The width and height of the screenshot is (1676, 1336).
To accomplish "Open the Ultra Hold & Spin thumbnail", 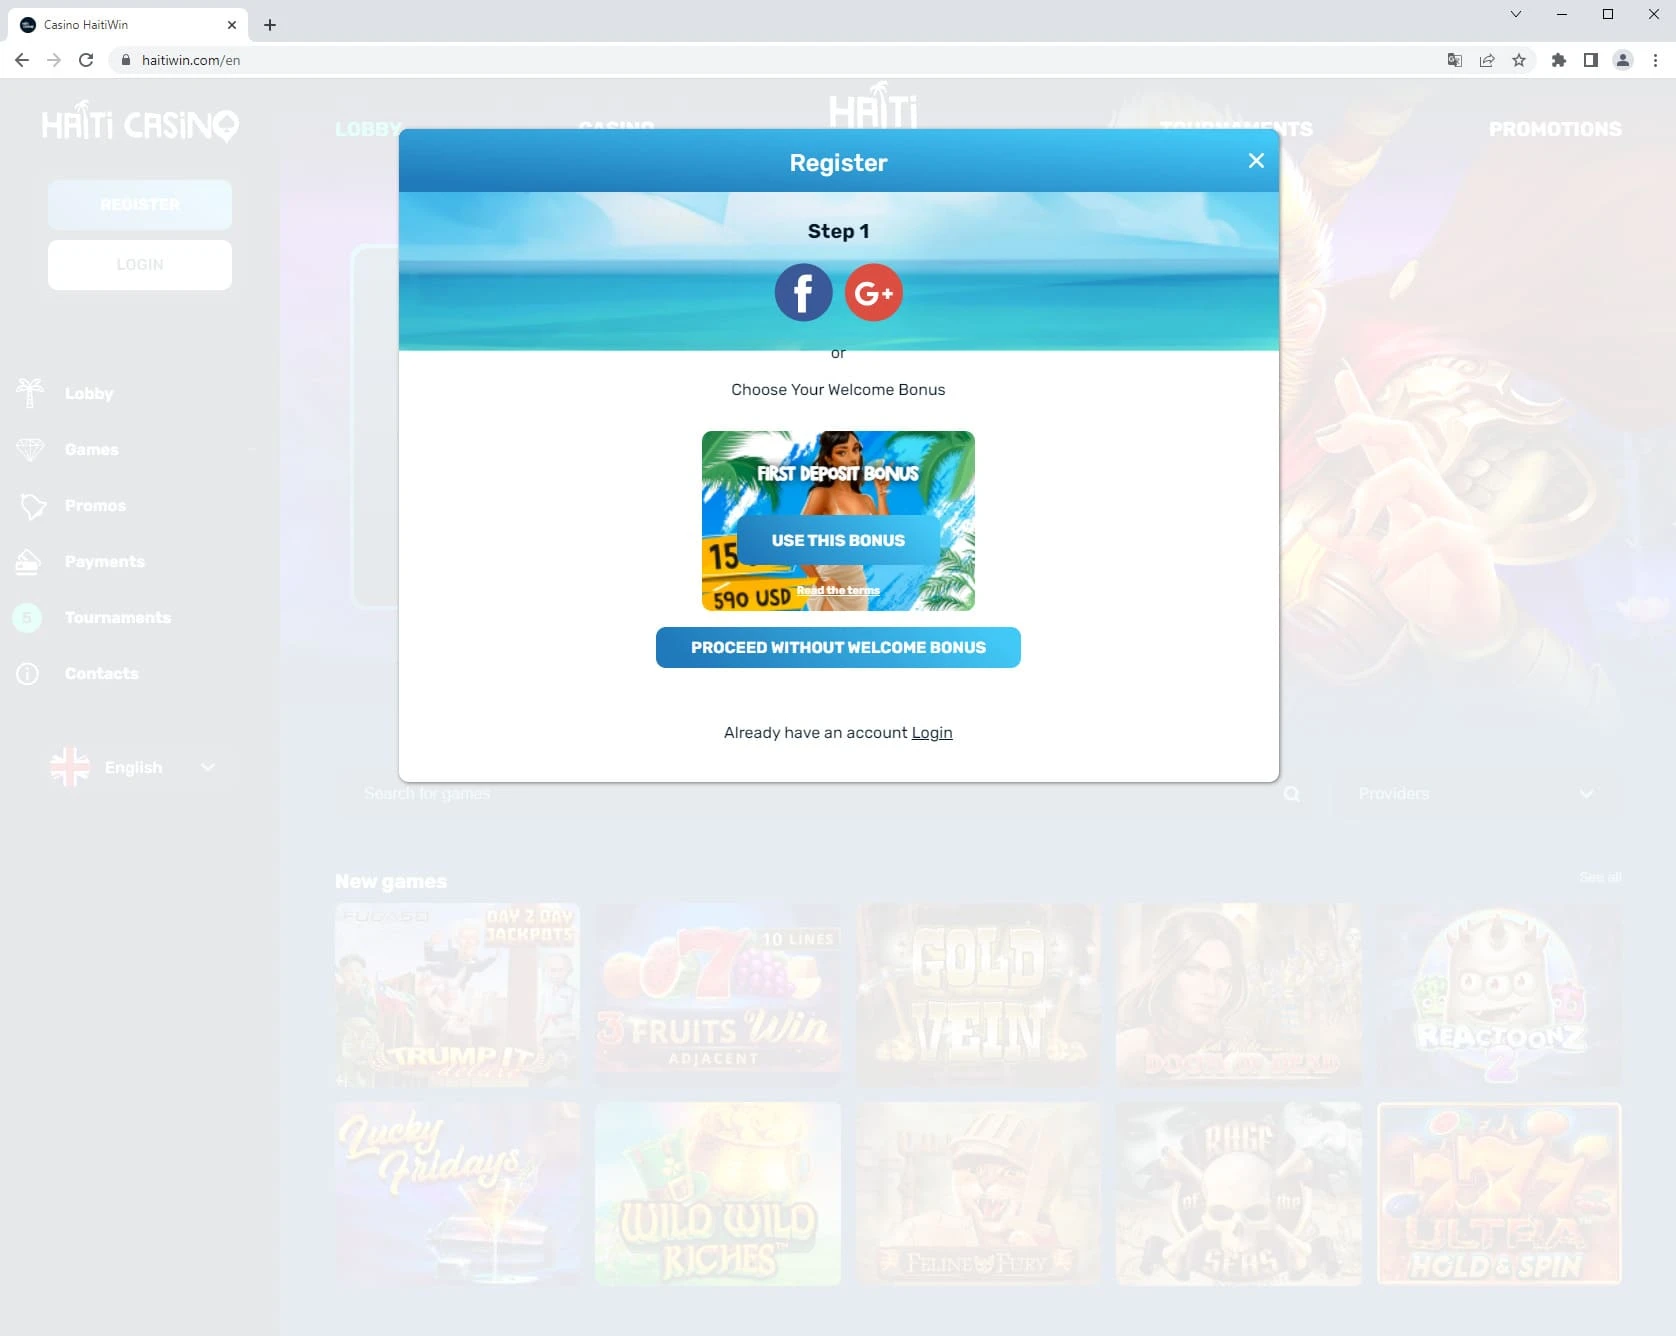I will point(1499,1194).
